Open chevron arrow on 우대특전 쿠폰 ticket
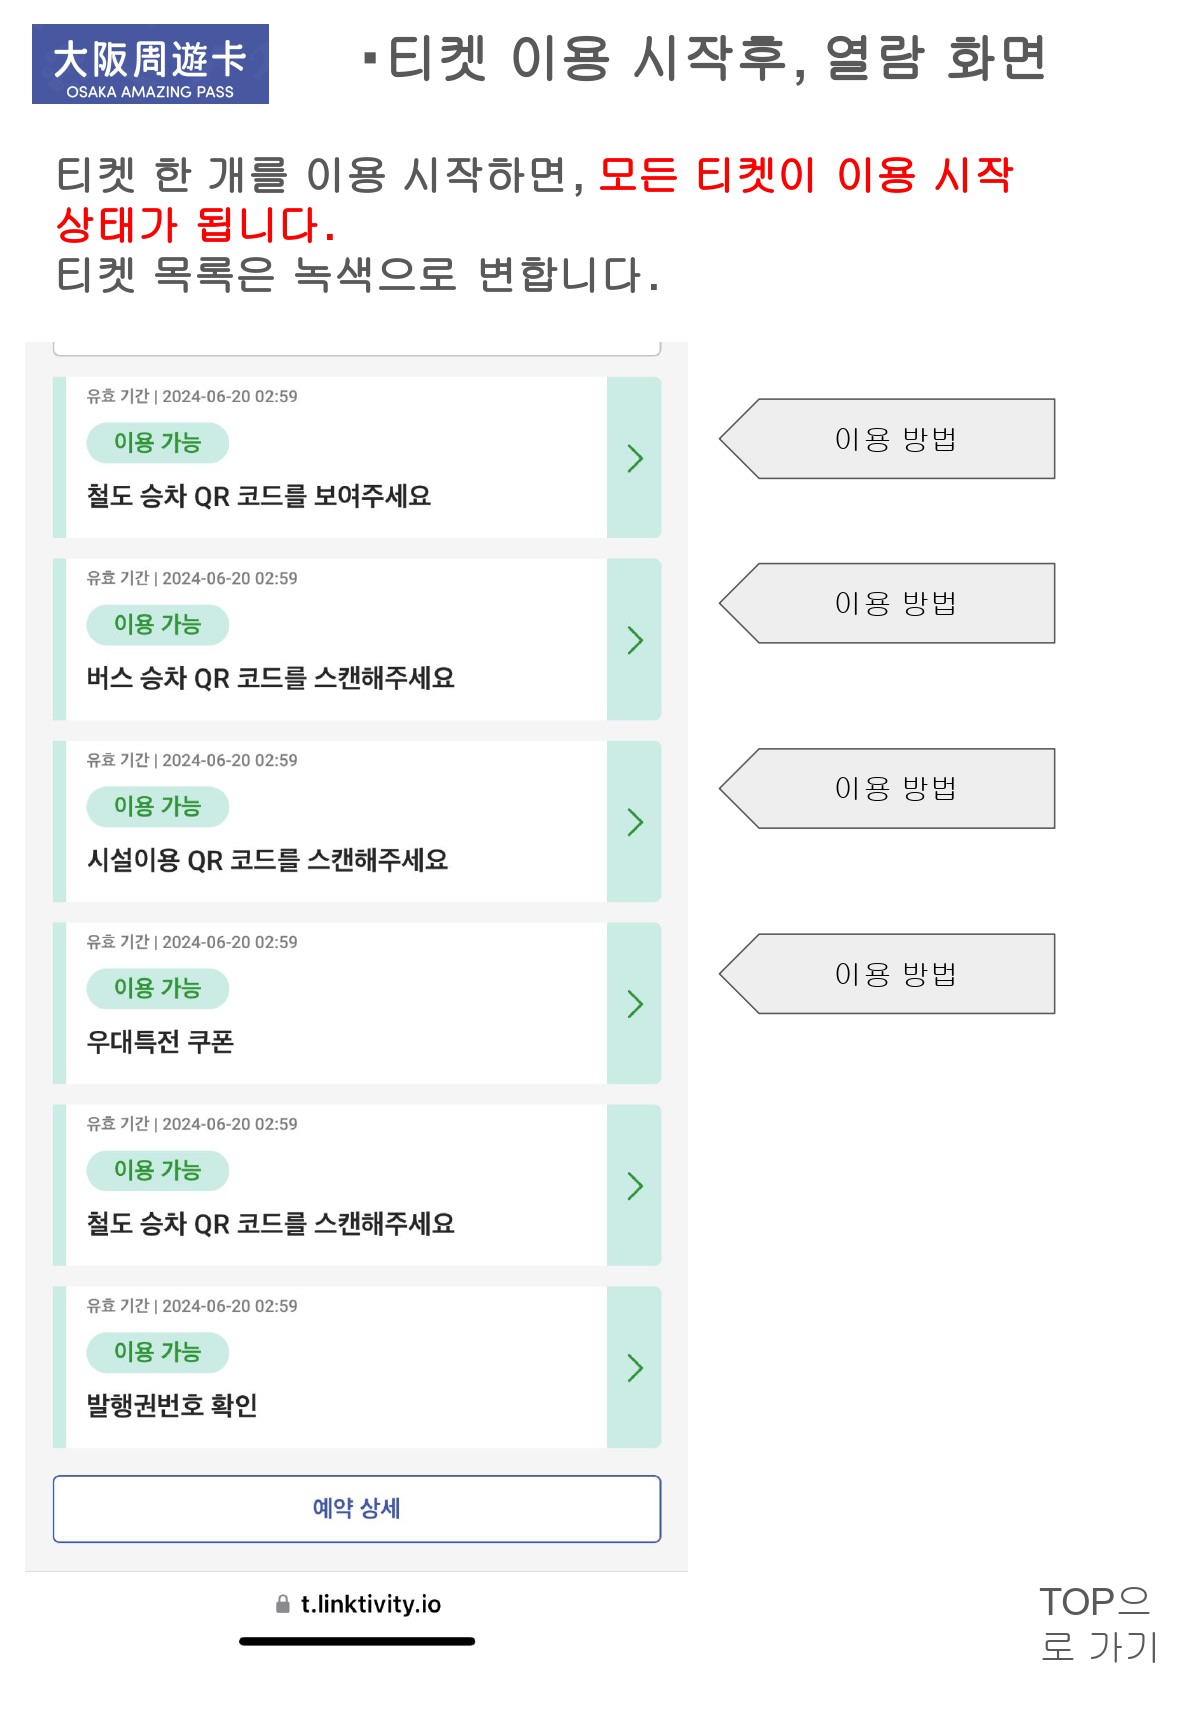This screenshot has height=1713, width=1180. pyautogui.click(x=634, y=1004)
